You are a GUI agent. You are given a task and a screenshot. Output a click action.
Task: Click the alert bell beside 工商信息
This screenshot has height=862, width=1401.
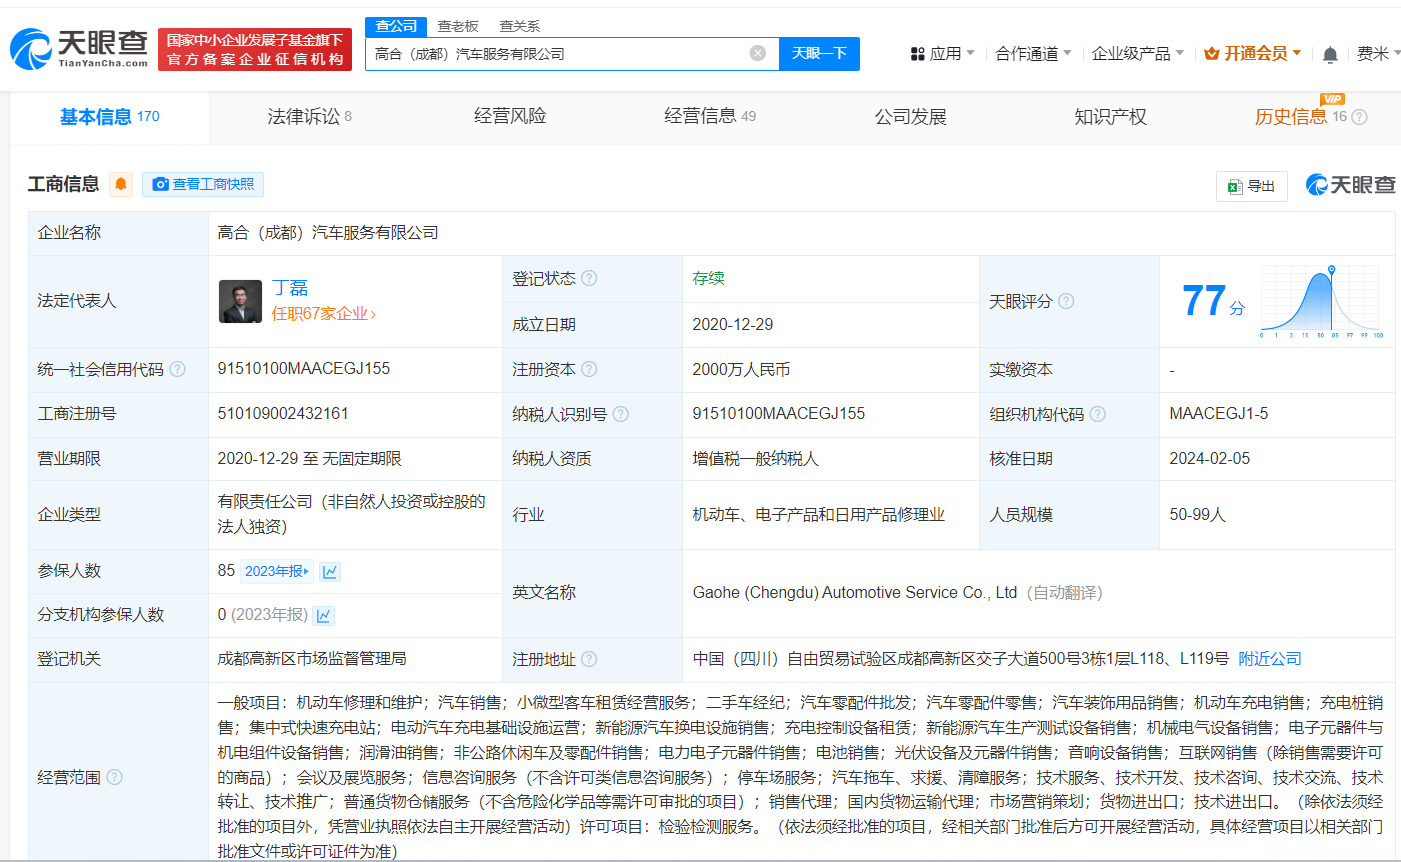pos(120,184)
